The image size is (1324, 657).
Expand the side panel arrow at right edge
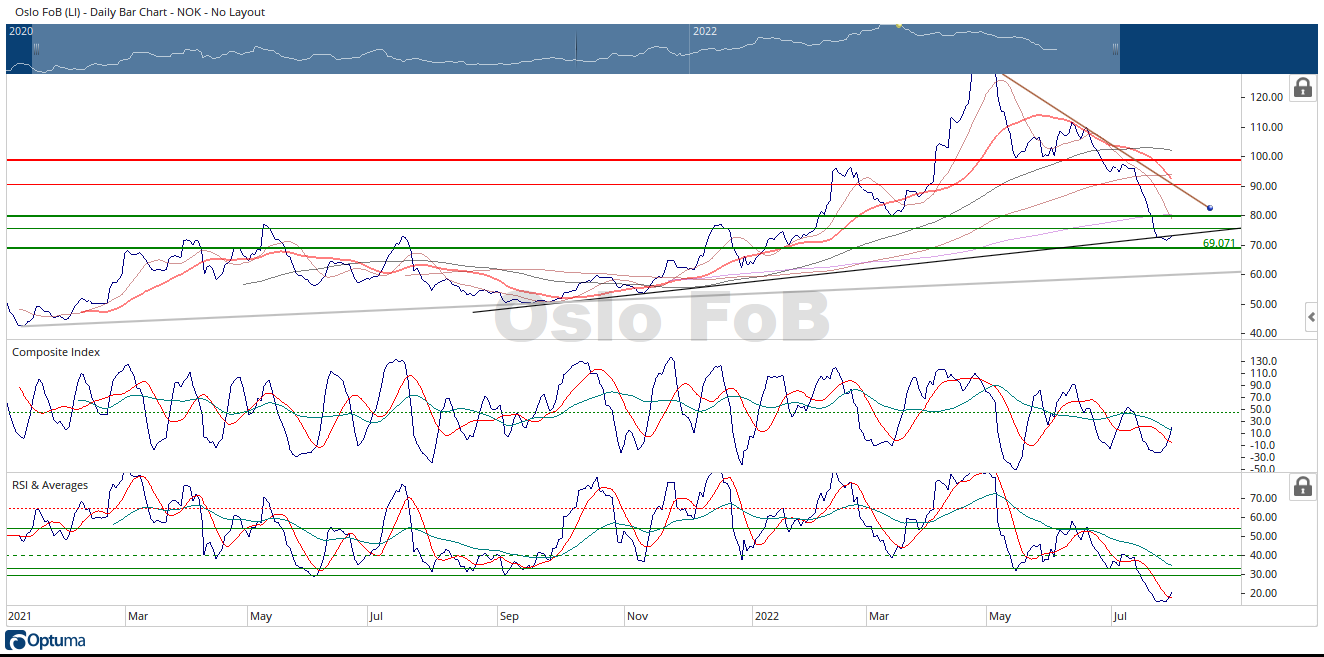[1313, 318]
